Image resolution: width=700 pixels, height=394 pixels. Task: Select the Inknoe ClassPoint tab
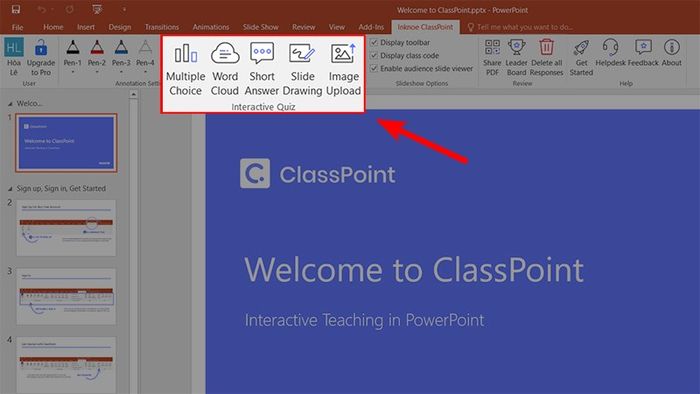pyautogui.click(x=425, y=27)
